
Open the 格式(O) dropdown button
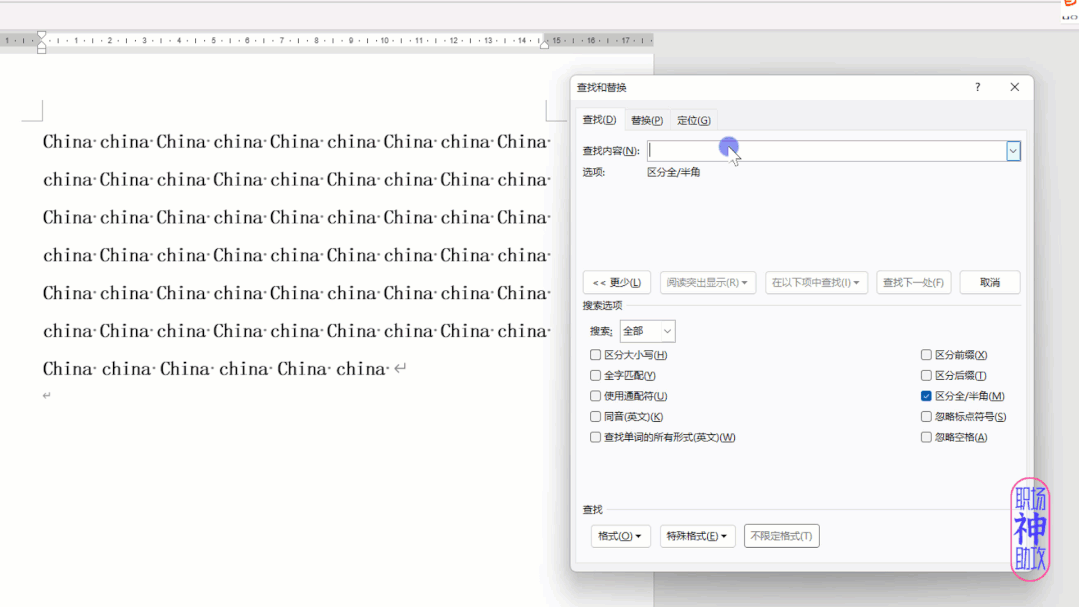coord(620,536)
